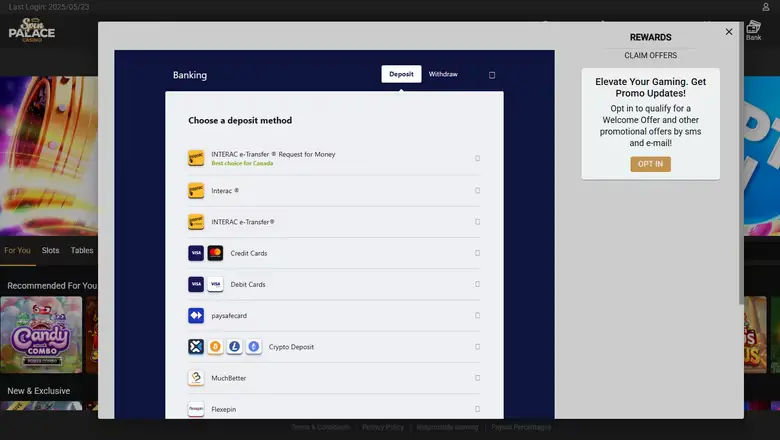The image size is (780, 440).
Task: Open the user account profile icon
Action: pyautogui.click(x=766, y=7)
